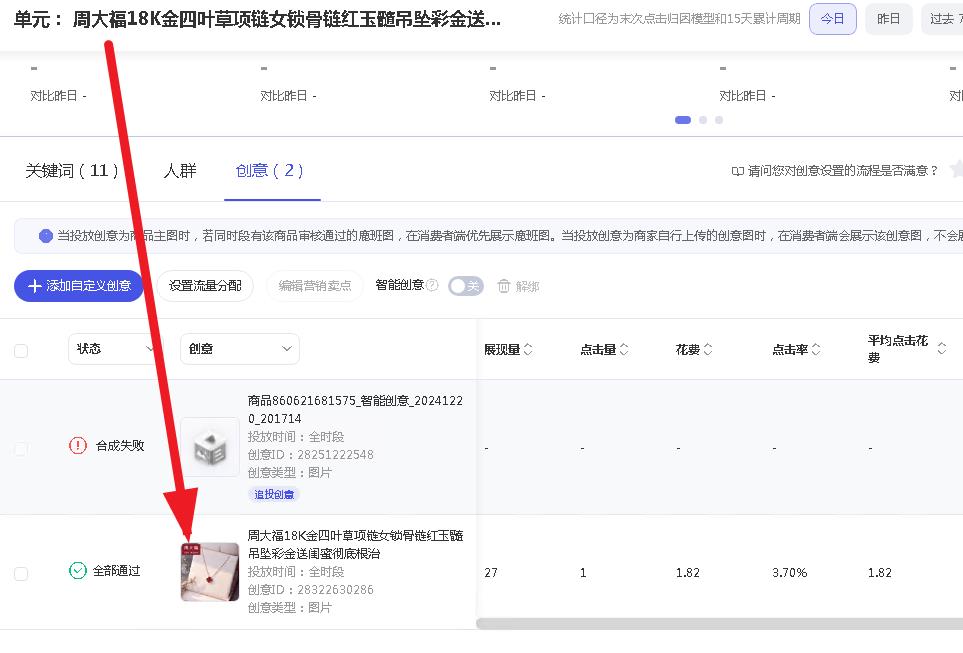Click the second carousel pagination dot
The image size is (963, 653).
[x=703, y=120]
